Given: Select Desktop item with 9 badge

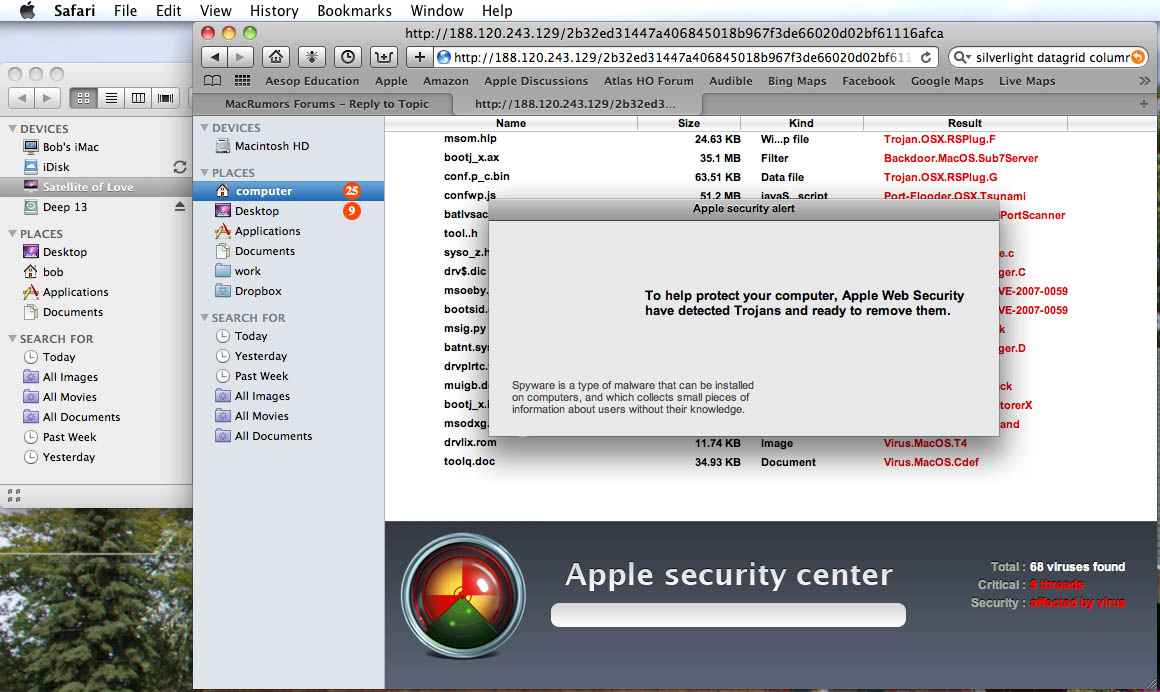Looking at the screenshot, I should tap(289, 211).
